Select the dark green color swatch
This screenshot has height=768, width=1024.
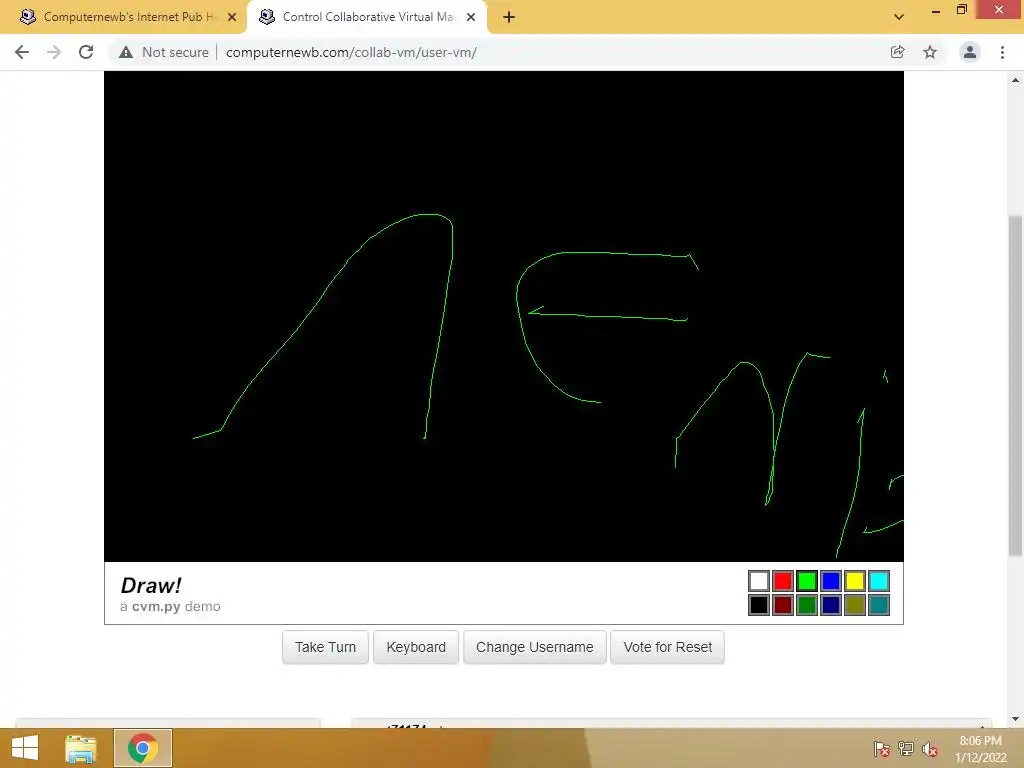tap(807, 605)
